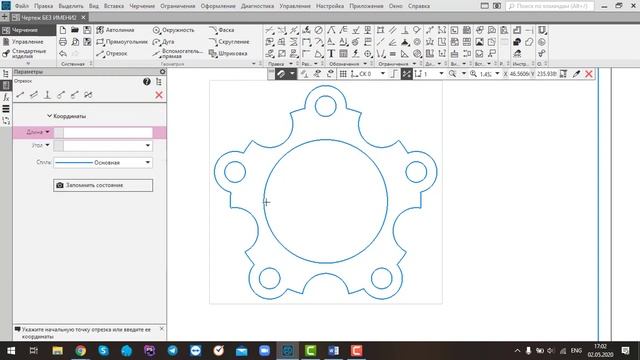Expand the Обозначения toolbar group
The image size is (640, 360).
[x=365, y=64]
